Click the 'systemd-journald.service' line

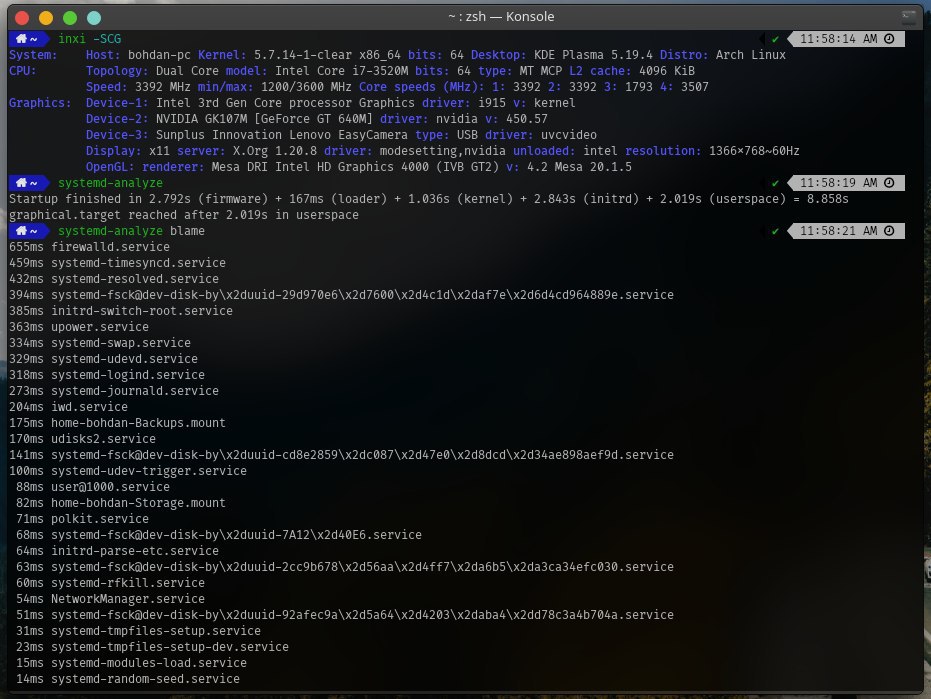[x=114, y=391]
